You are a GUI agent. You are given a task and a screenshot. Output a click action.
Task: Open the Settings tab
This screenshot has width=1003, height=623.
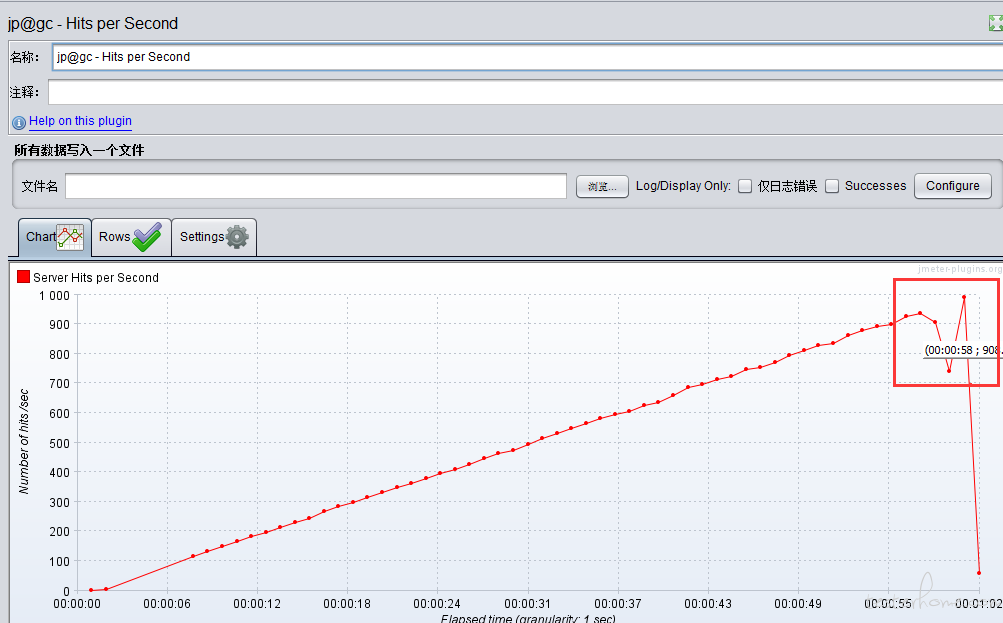click(214, 237)
